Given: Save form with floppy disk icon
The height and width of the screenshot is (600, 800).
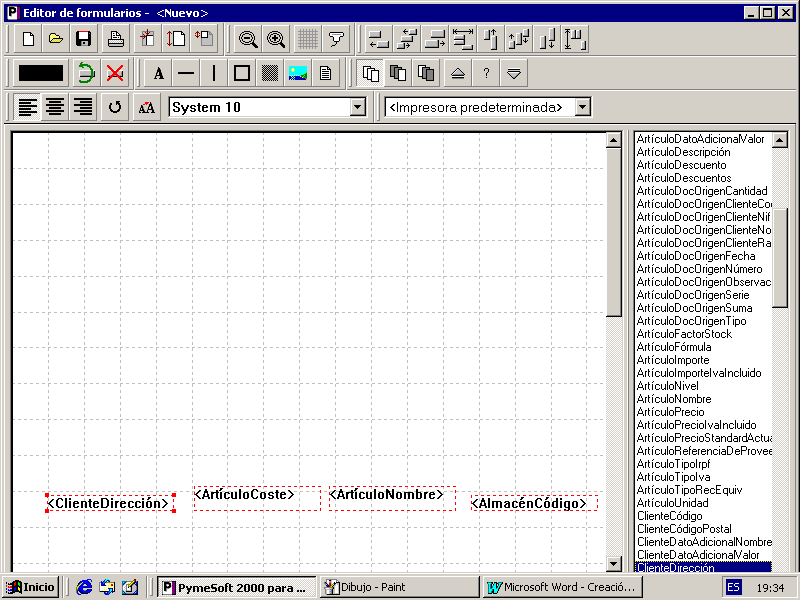Looking at the screenshot, I should click(x=83, y=39).
